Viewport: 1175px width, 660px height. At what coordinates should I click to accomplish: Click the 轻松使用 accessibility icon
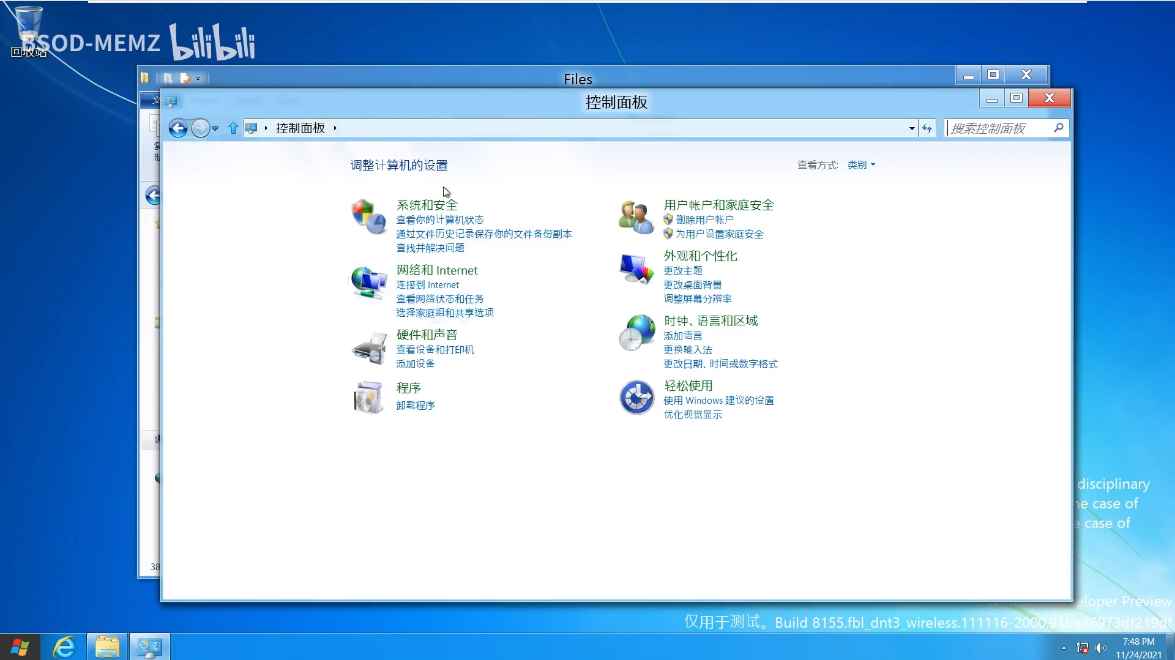(636, 398)
